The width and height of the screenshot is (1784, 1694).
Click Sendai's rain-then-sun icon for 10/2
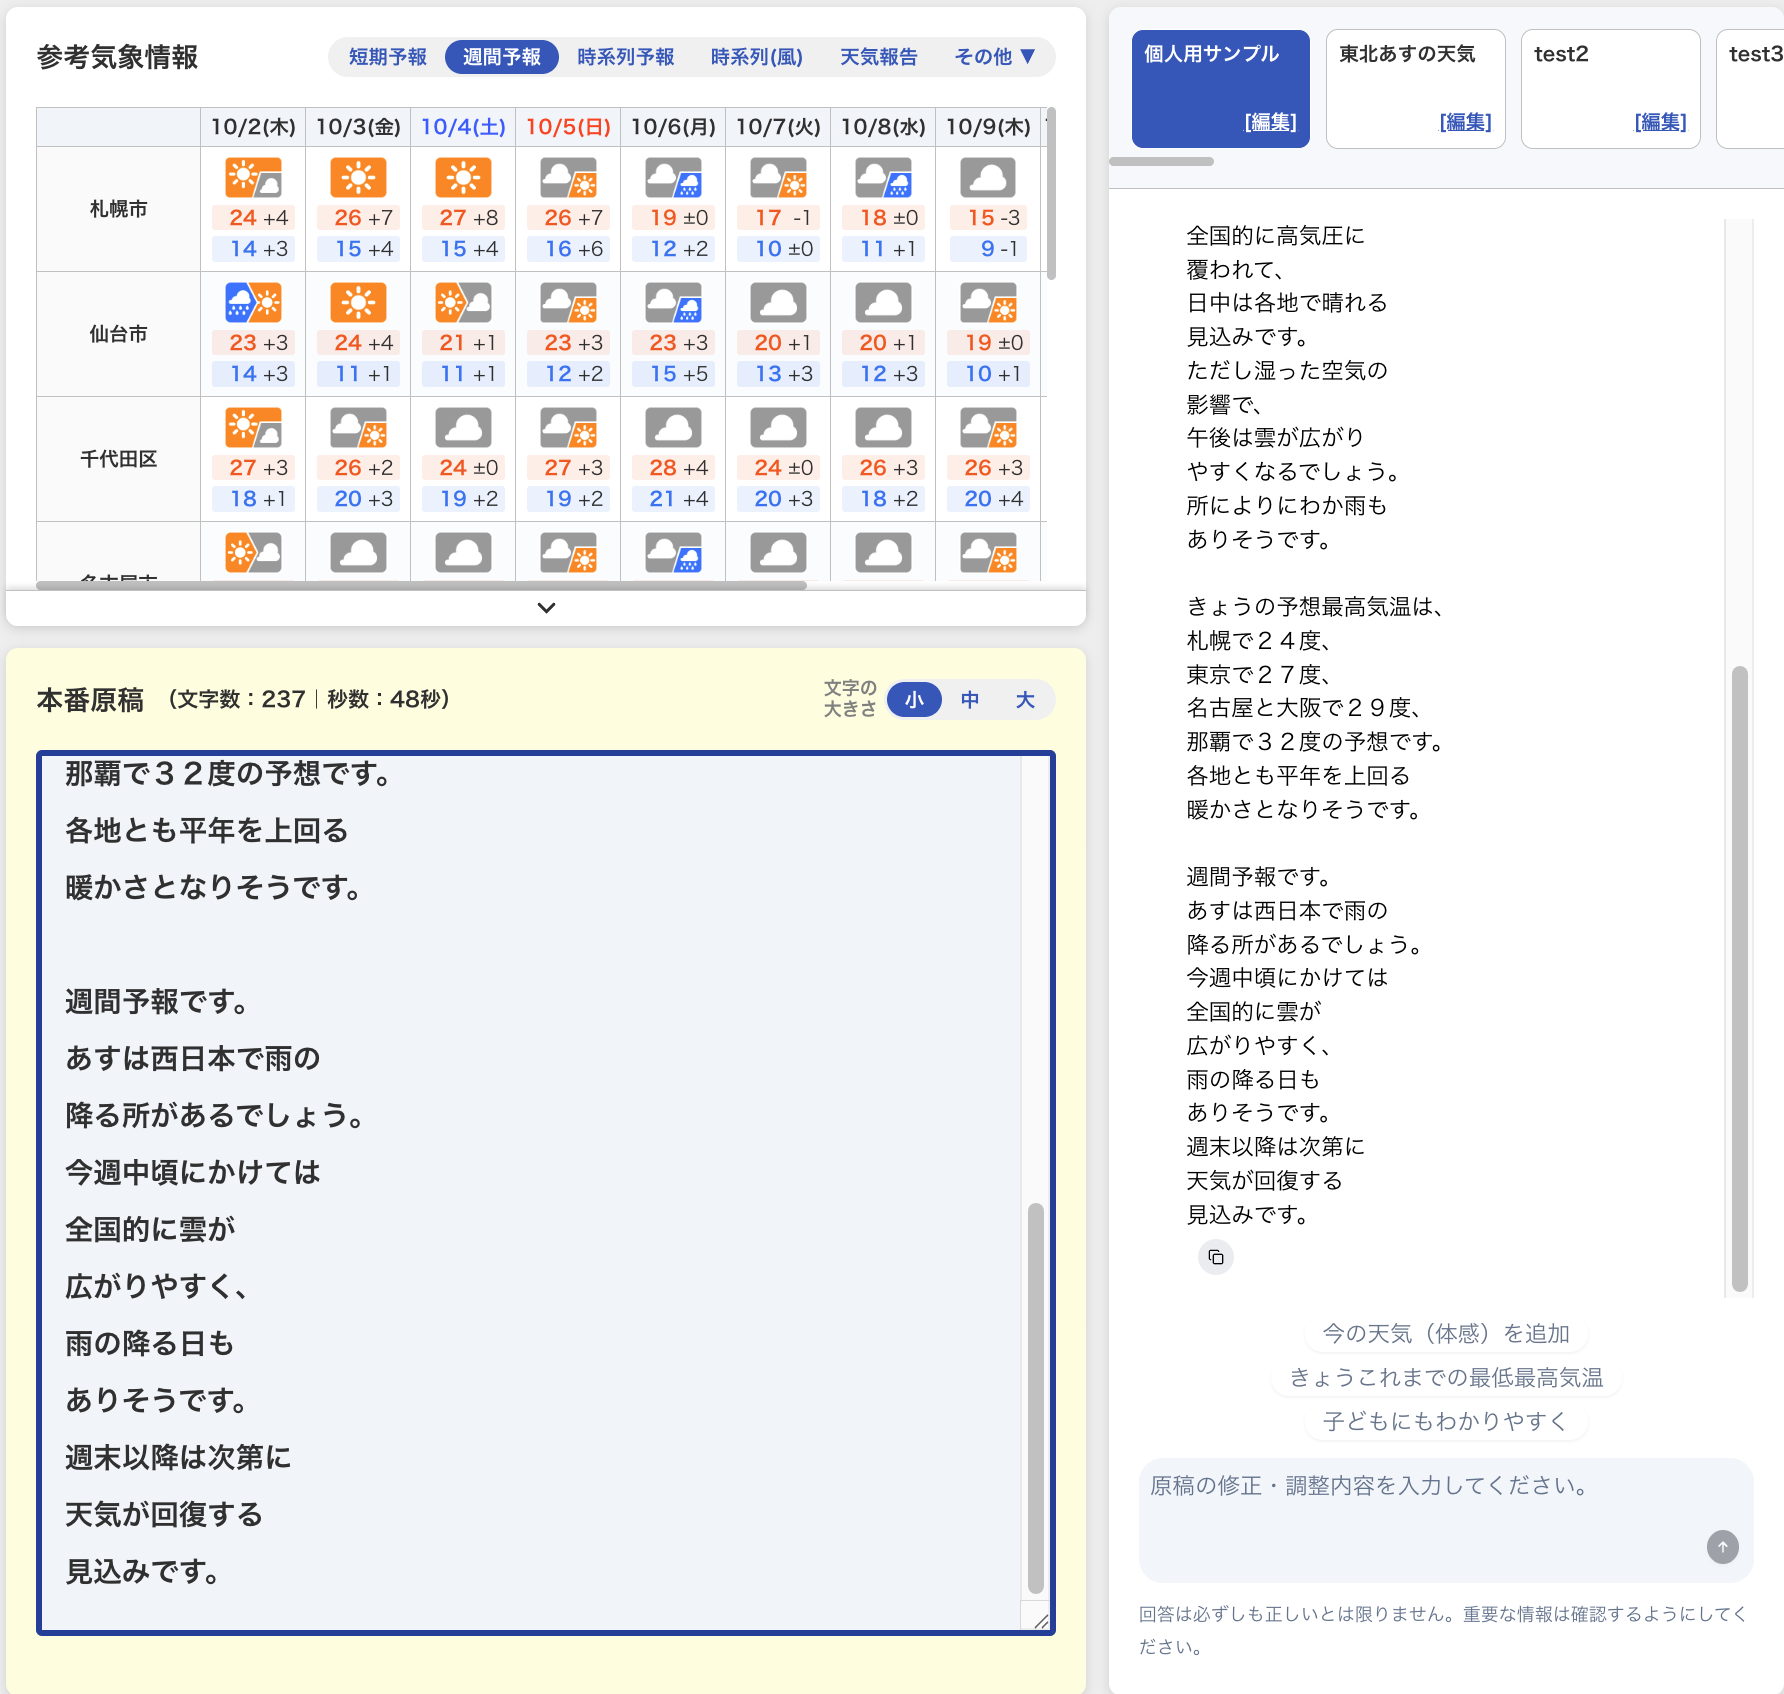click(253, 303)
